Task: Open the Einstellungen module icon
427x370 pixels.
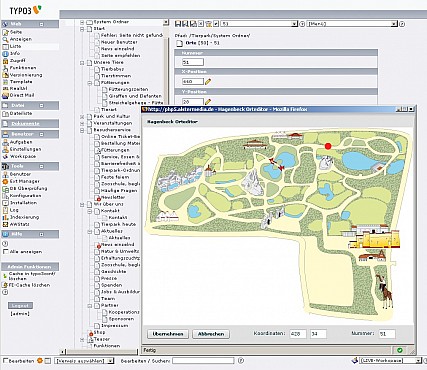Action: pyautogui.click(x=5, y=149)
